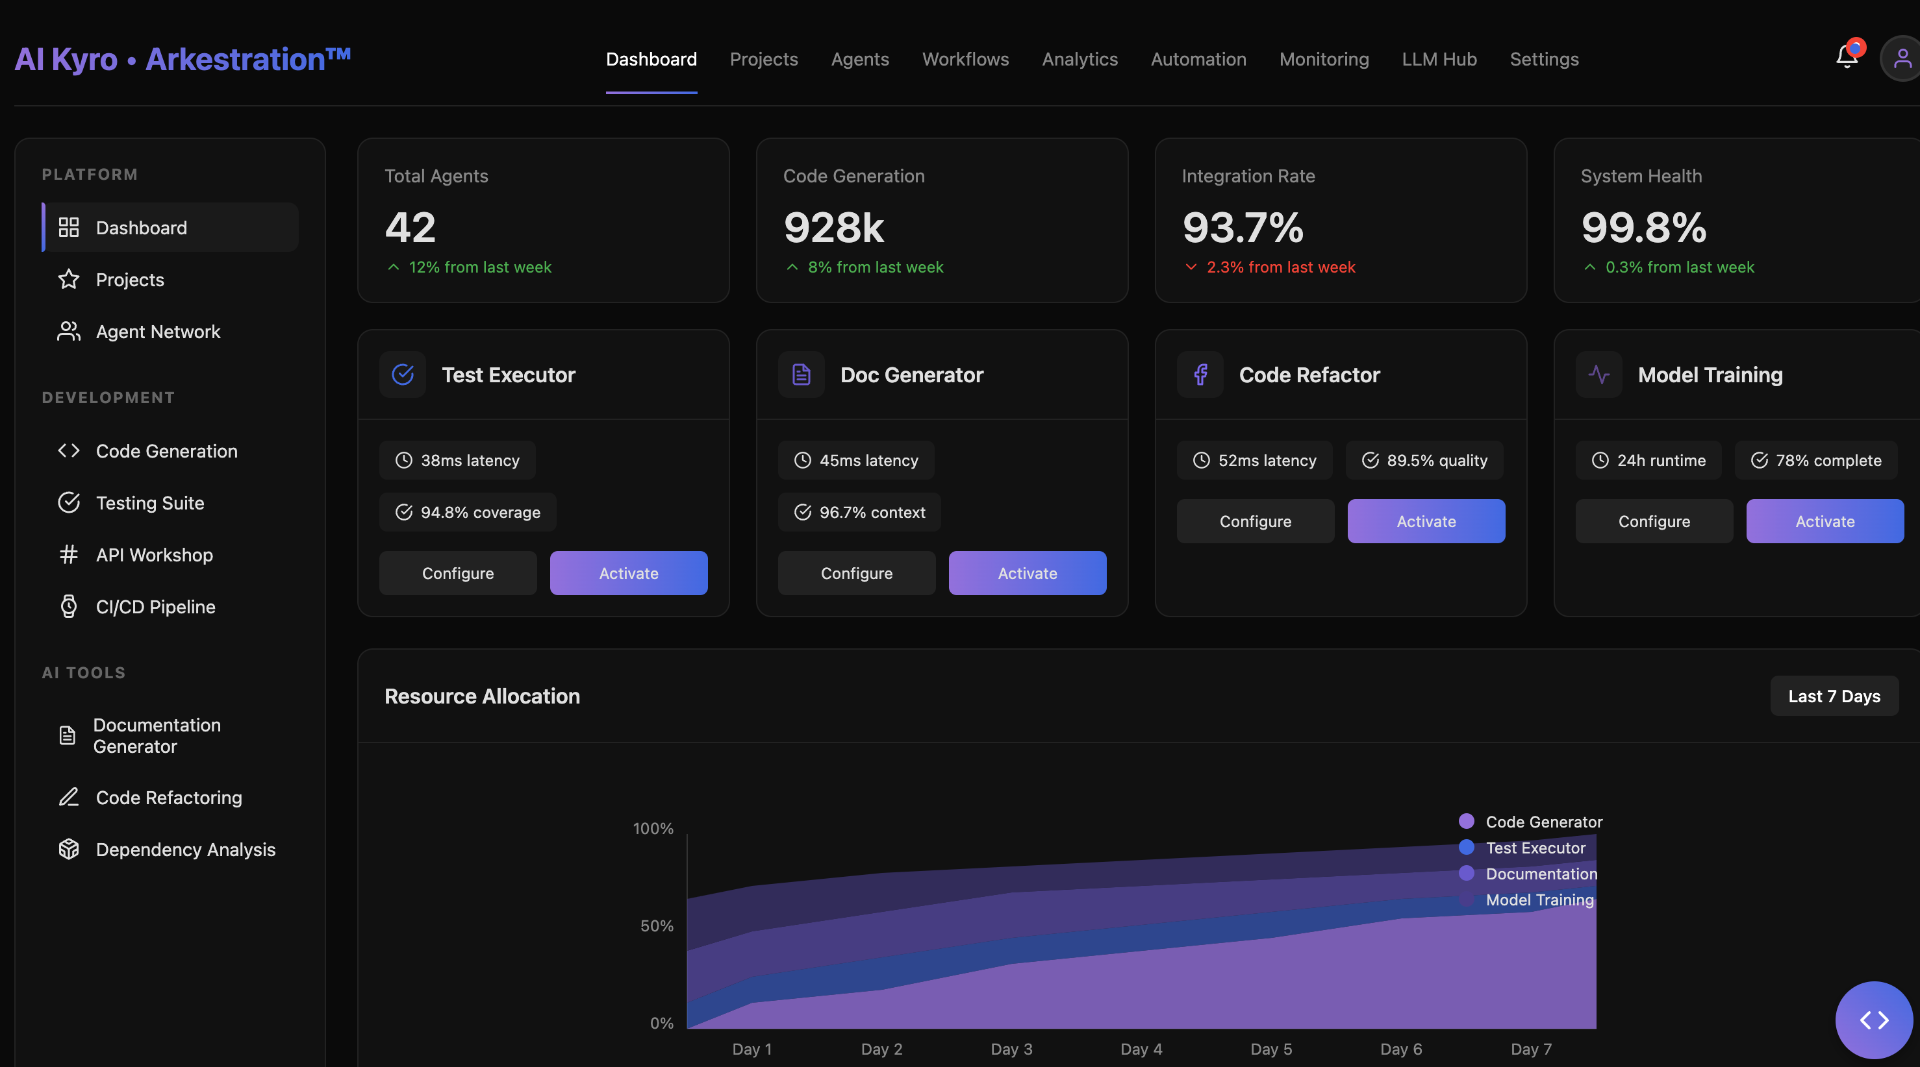Configure the Code Refactor agent
The height and width of the screenshot is (1067, 1920).
[1255, 521]
